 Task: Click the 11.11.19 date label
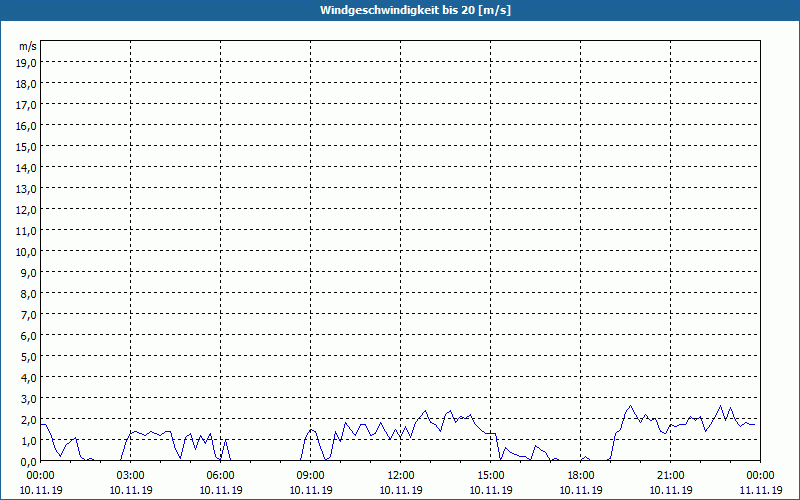pyautogui.click(x=760, y=490)
